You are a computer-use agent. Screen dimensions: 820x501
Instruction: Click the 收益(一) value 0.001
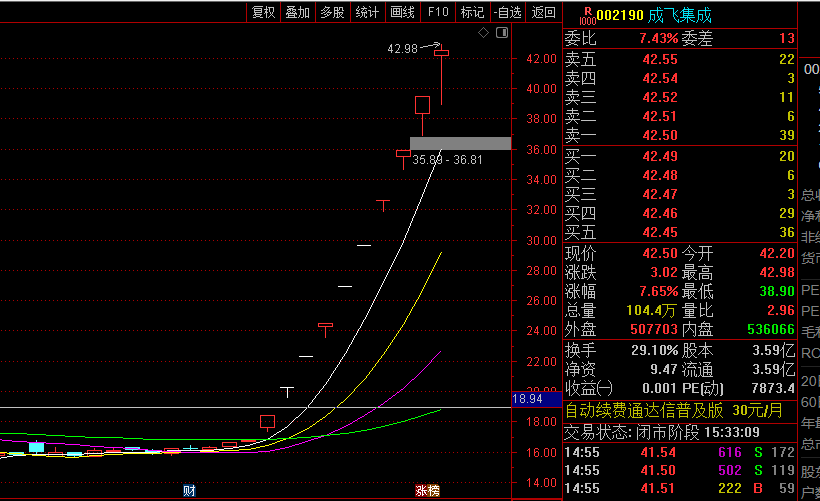click(659, 388)
